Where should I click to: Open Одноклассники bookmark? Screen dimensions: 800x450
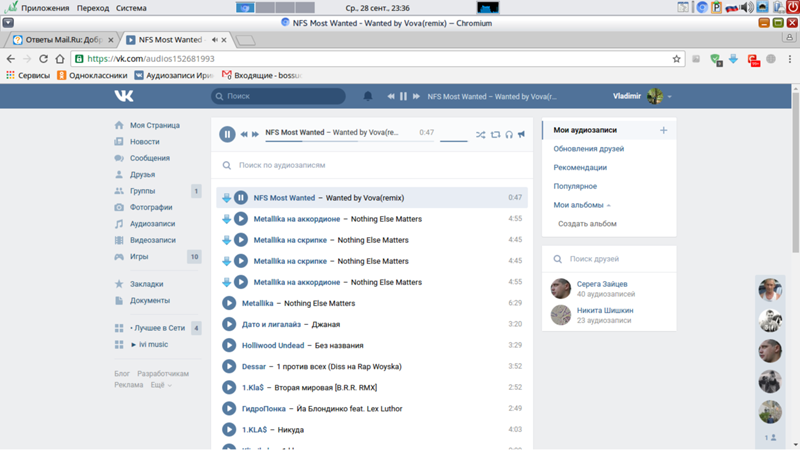coord(92,76)
